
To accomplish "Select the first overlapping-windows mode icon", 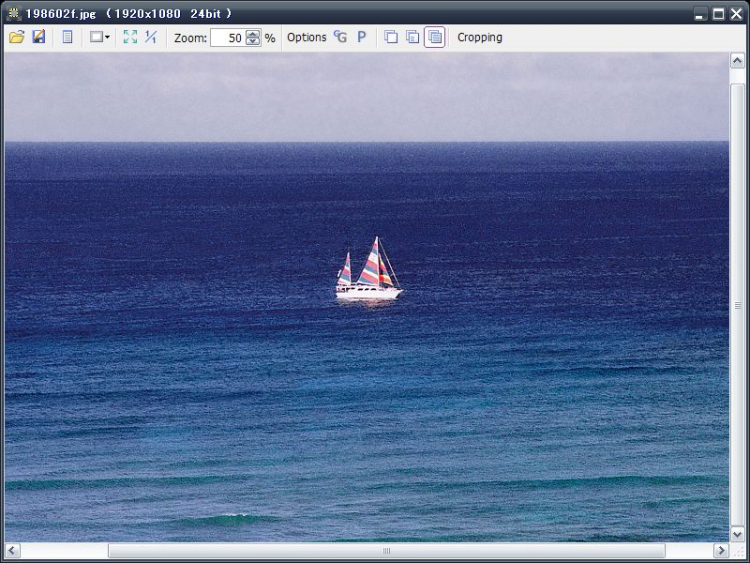I will (x=391, y=37).
